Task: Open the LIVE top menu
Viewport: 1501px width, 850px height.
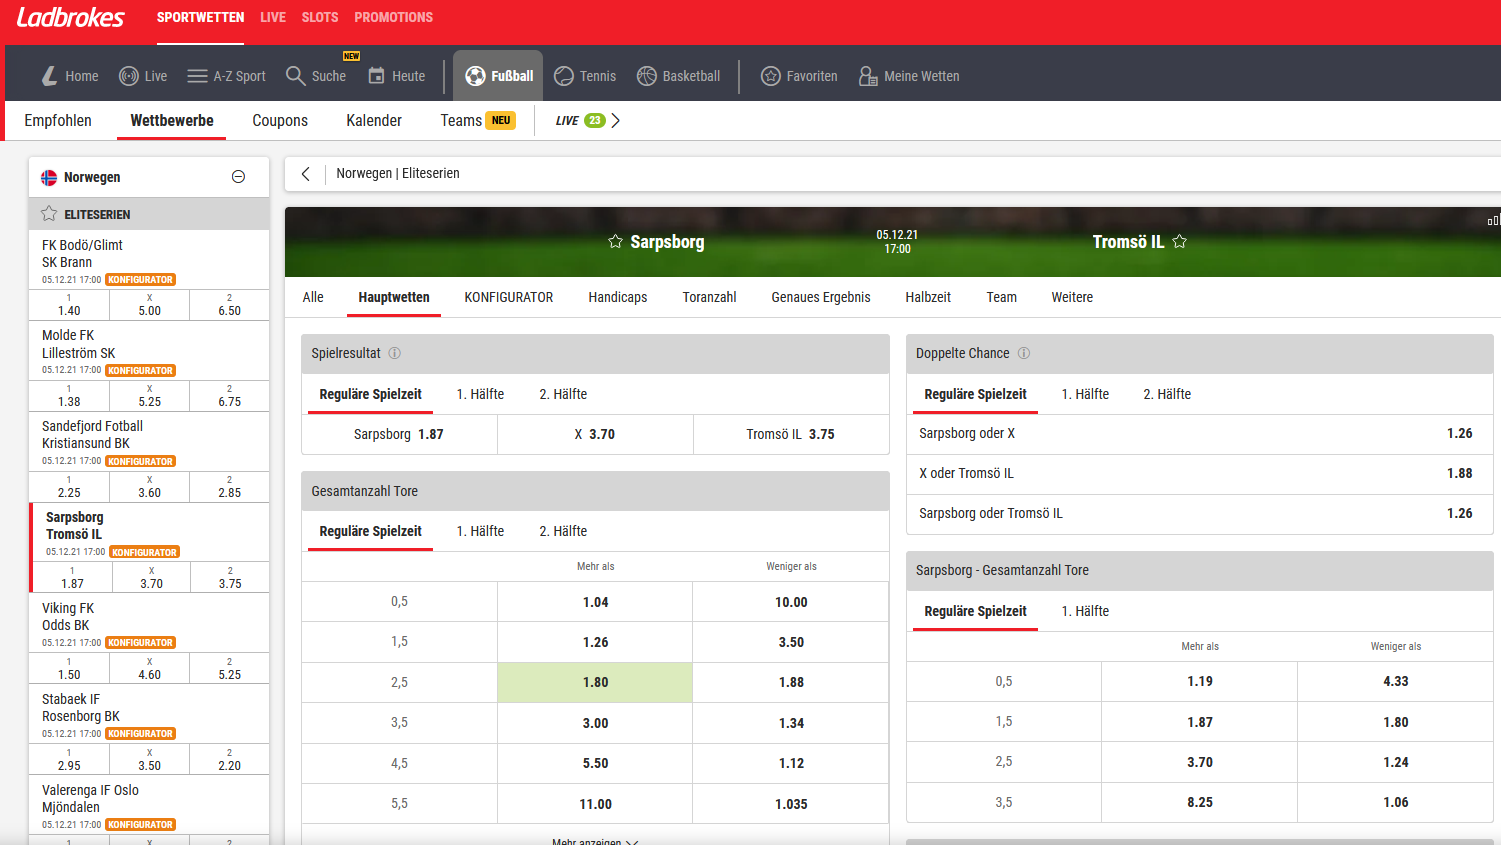Action: pyautogui.click(x=273, y=17)
